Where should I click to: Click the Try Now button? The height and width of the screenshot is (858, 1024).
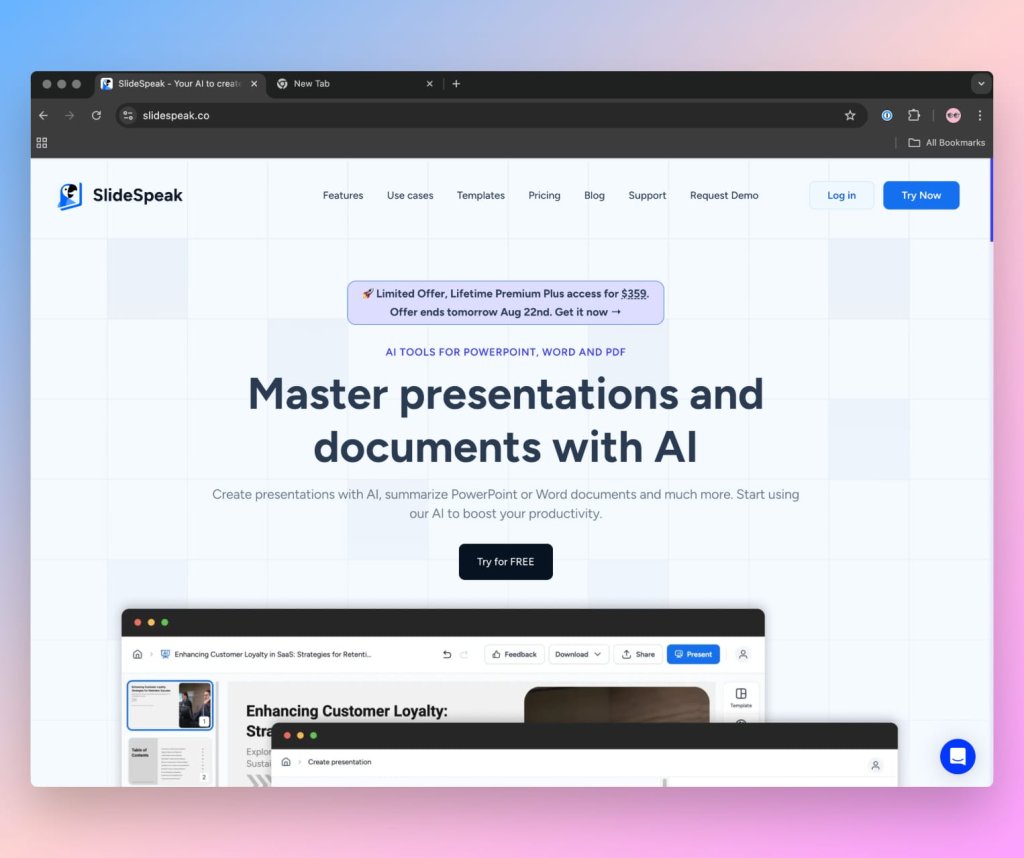tap(921, 195)
